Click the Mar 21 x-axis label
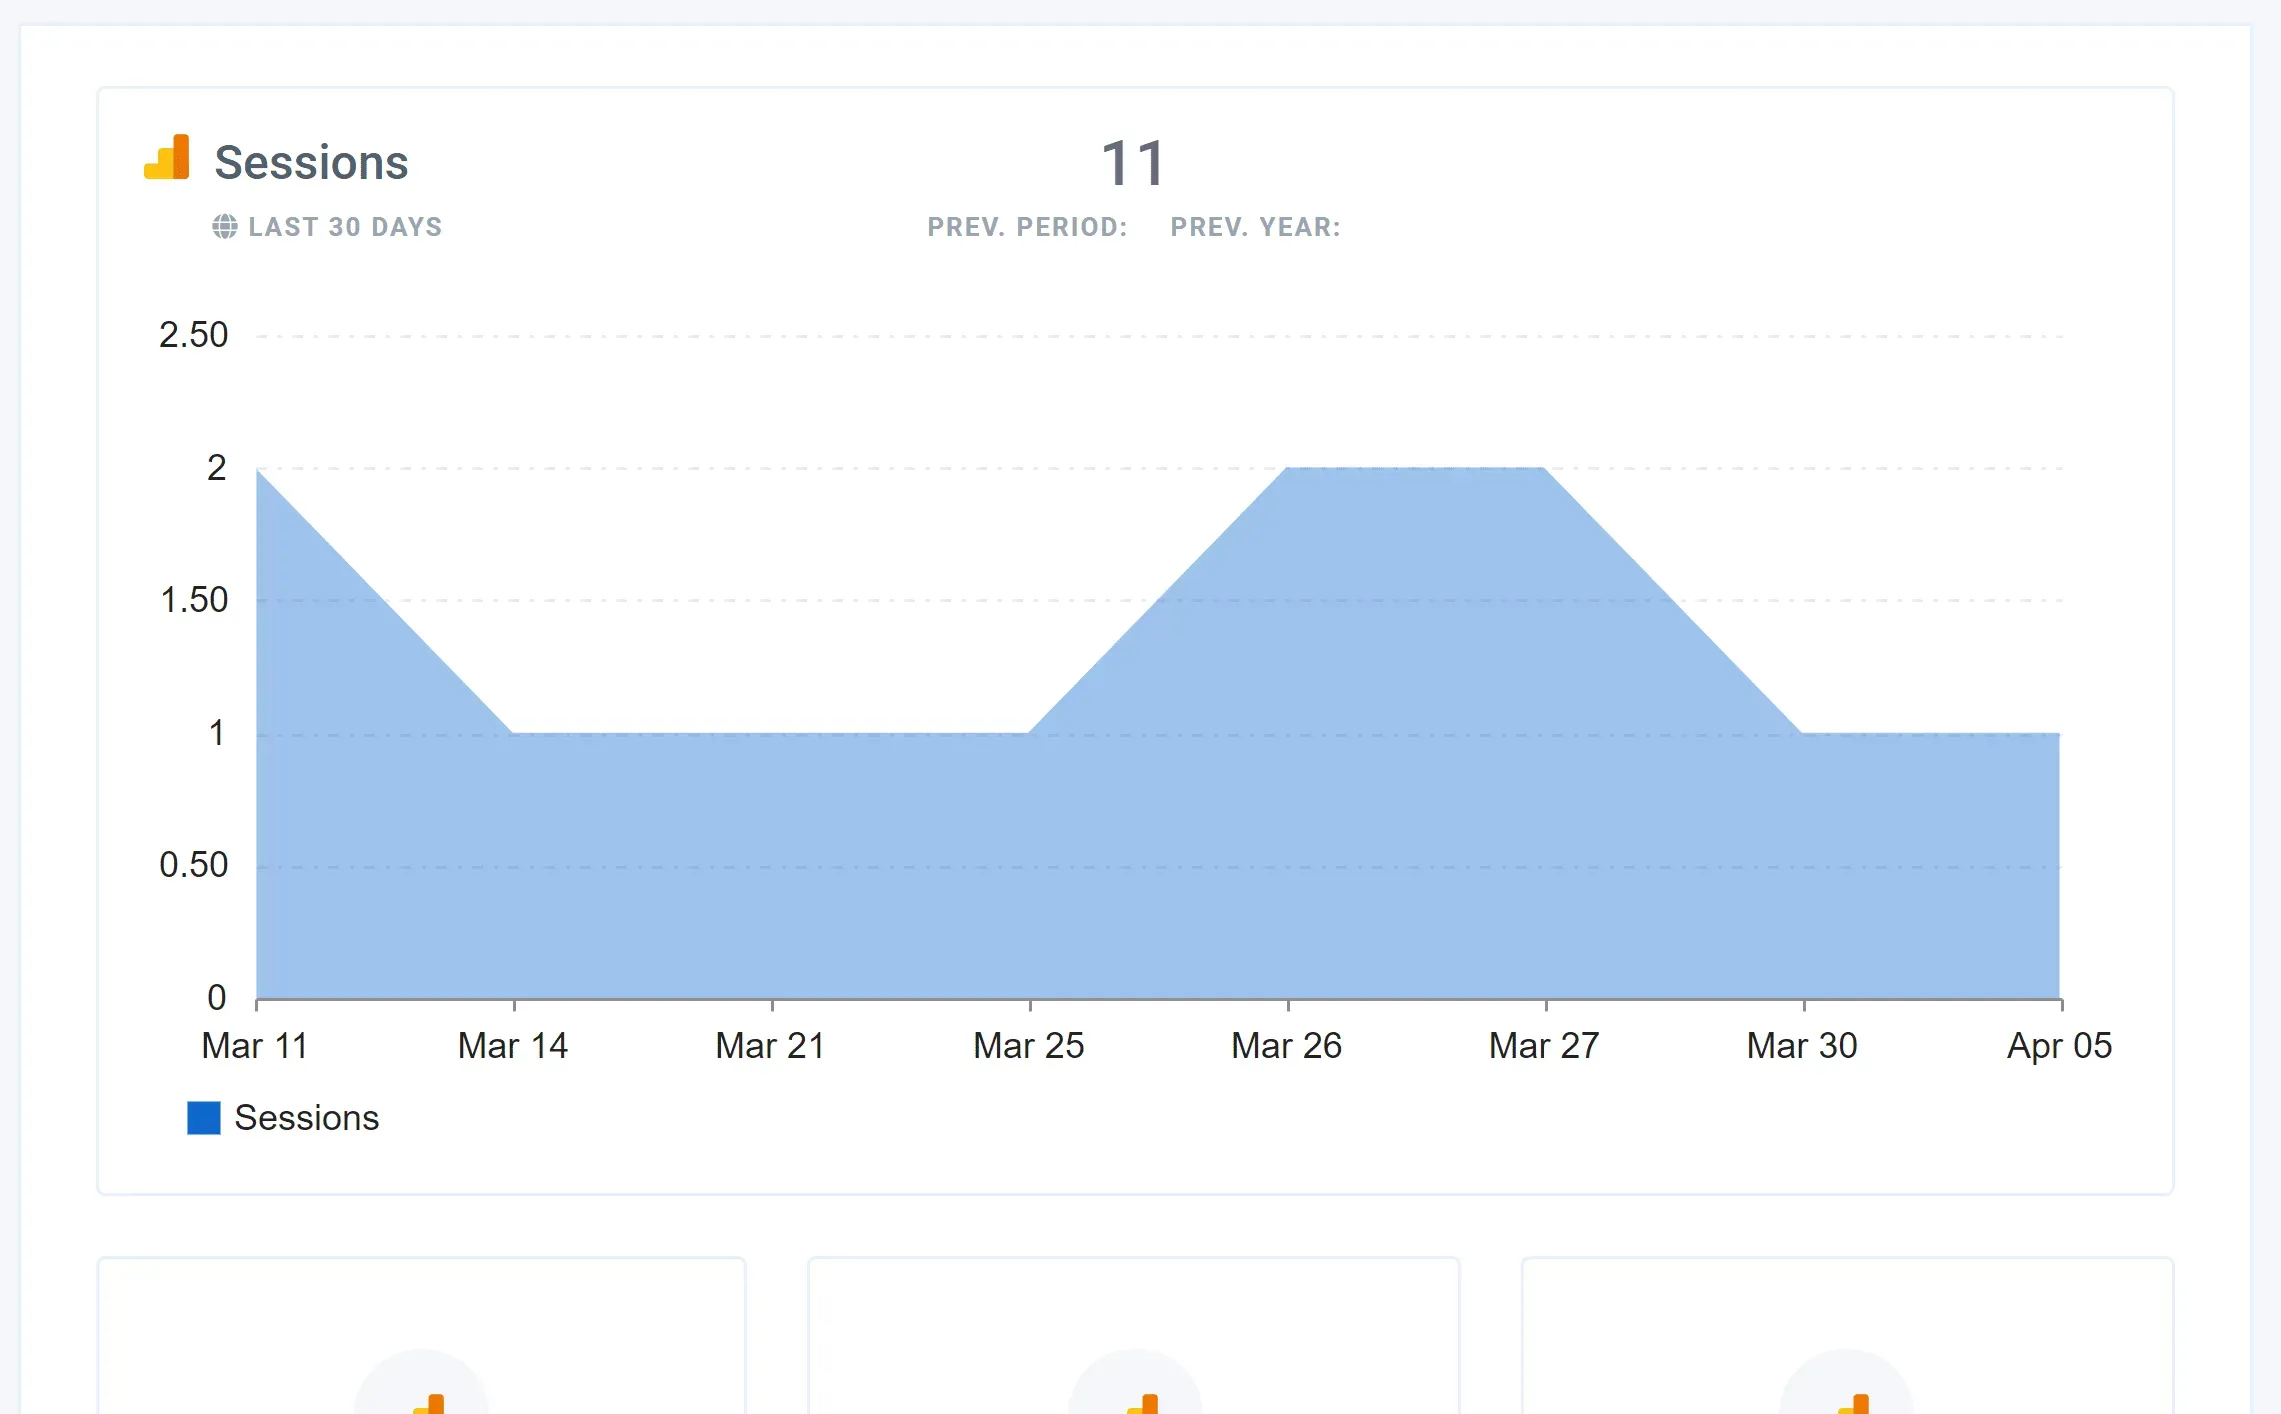The height and width of the screenshot is (1414, 2281). pyautogui.click(x=771, y=1046)
